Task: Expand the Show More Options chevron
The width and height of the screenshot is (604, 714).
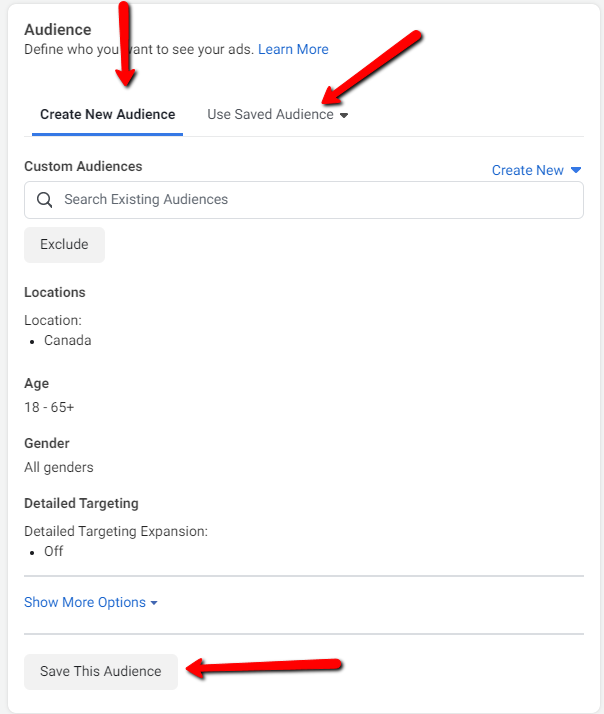Action: [x=155, y=603]
